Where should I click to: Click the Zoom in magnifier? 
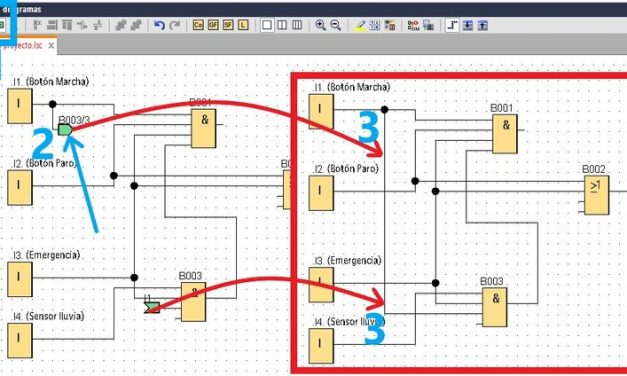coord(320,25)
